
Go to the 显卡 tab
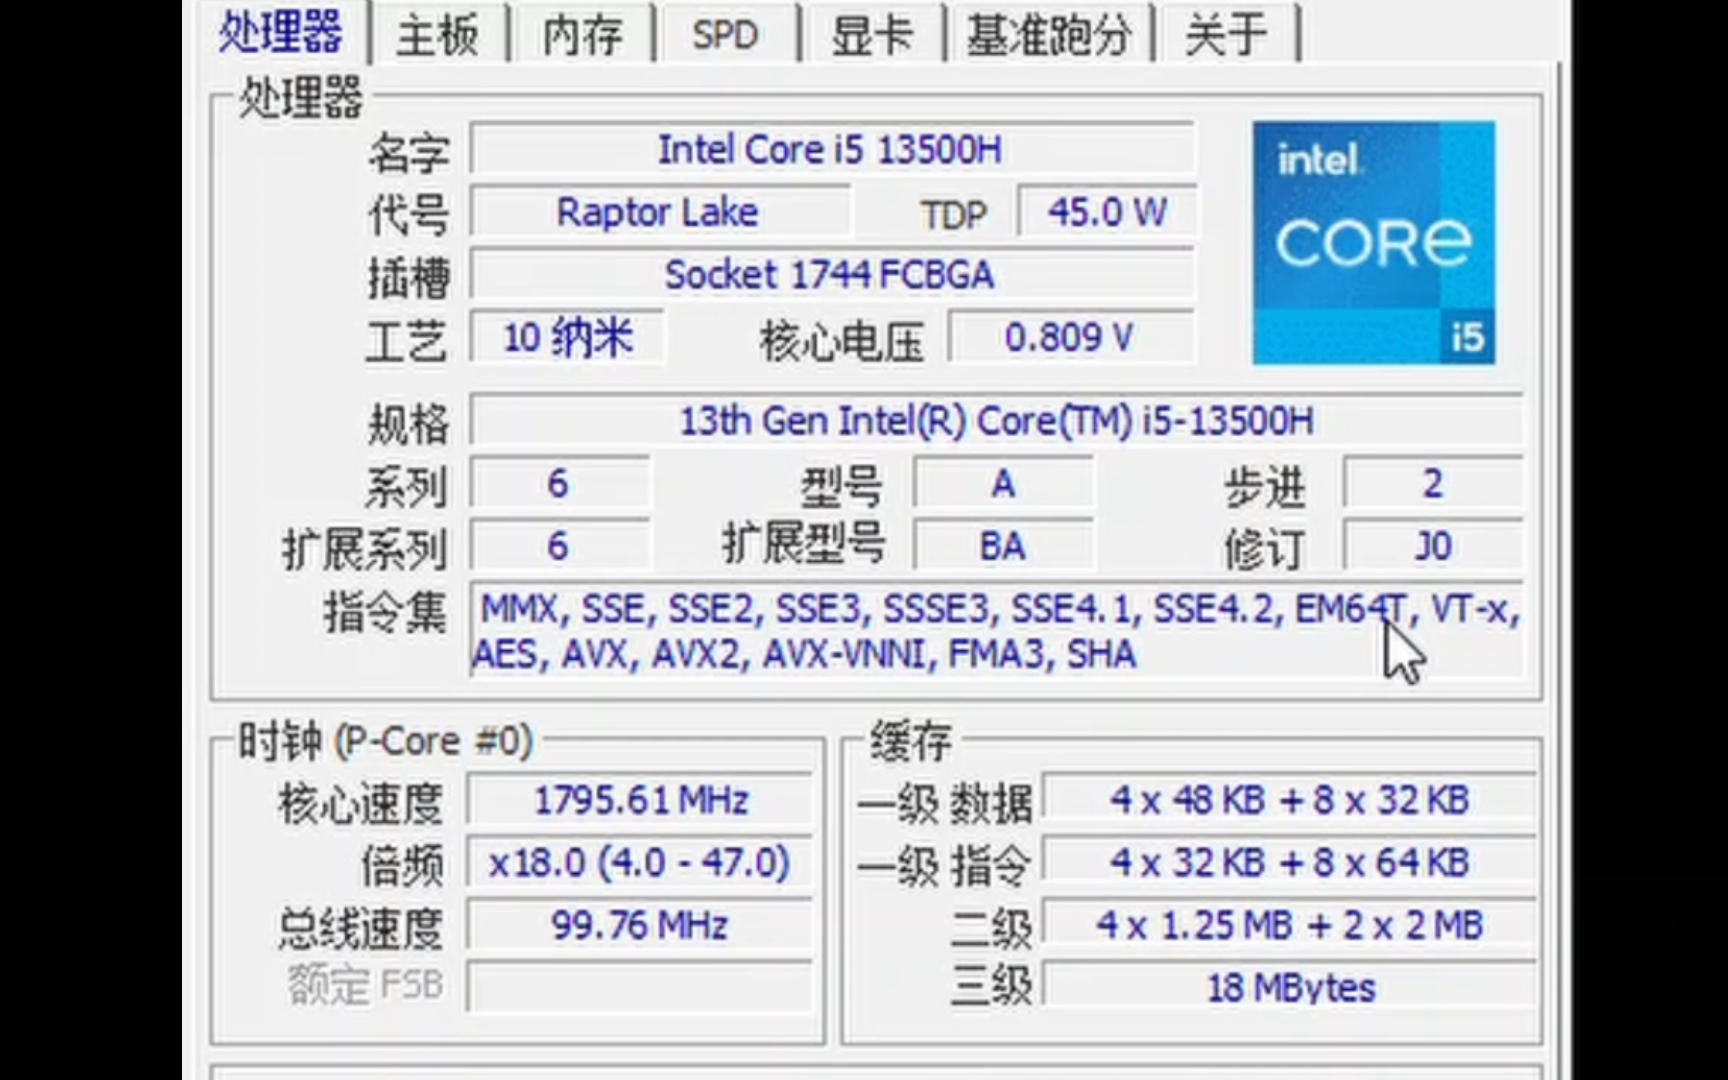pyautogui.click(x=871, y=36)
